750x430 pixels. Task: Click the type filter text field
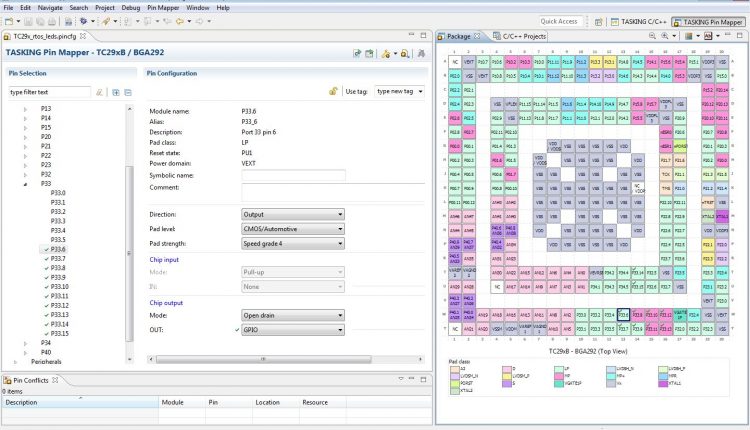coord(49,92)
